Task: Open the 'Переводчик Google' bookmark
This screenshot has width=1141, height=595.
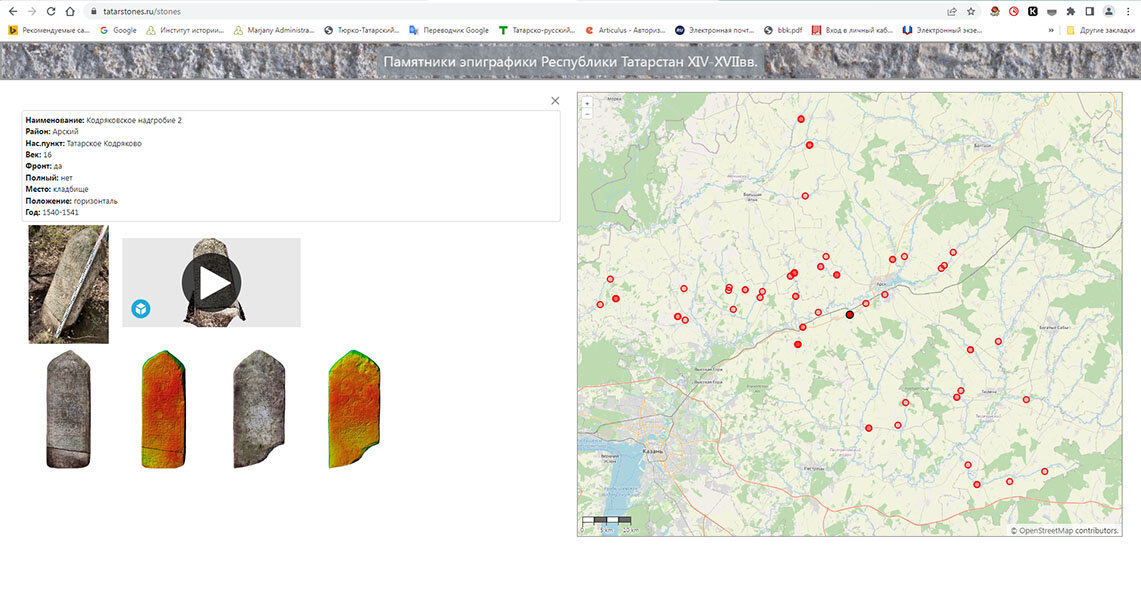Action: click(449, 31)
